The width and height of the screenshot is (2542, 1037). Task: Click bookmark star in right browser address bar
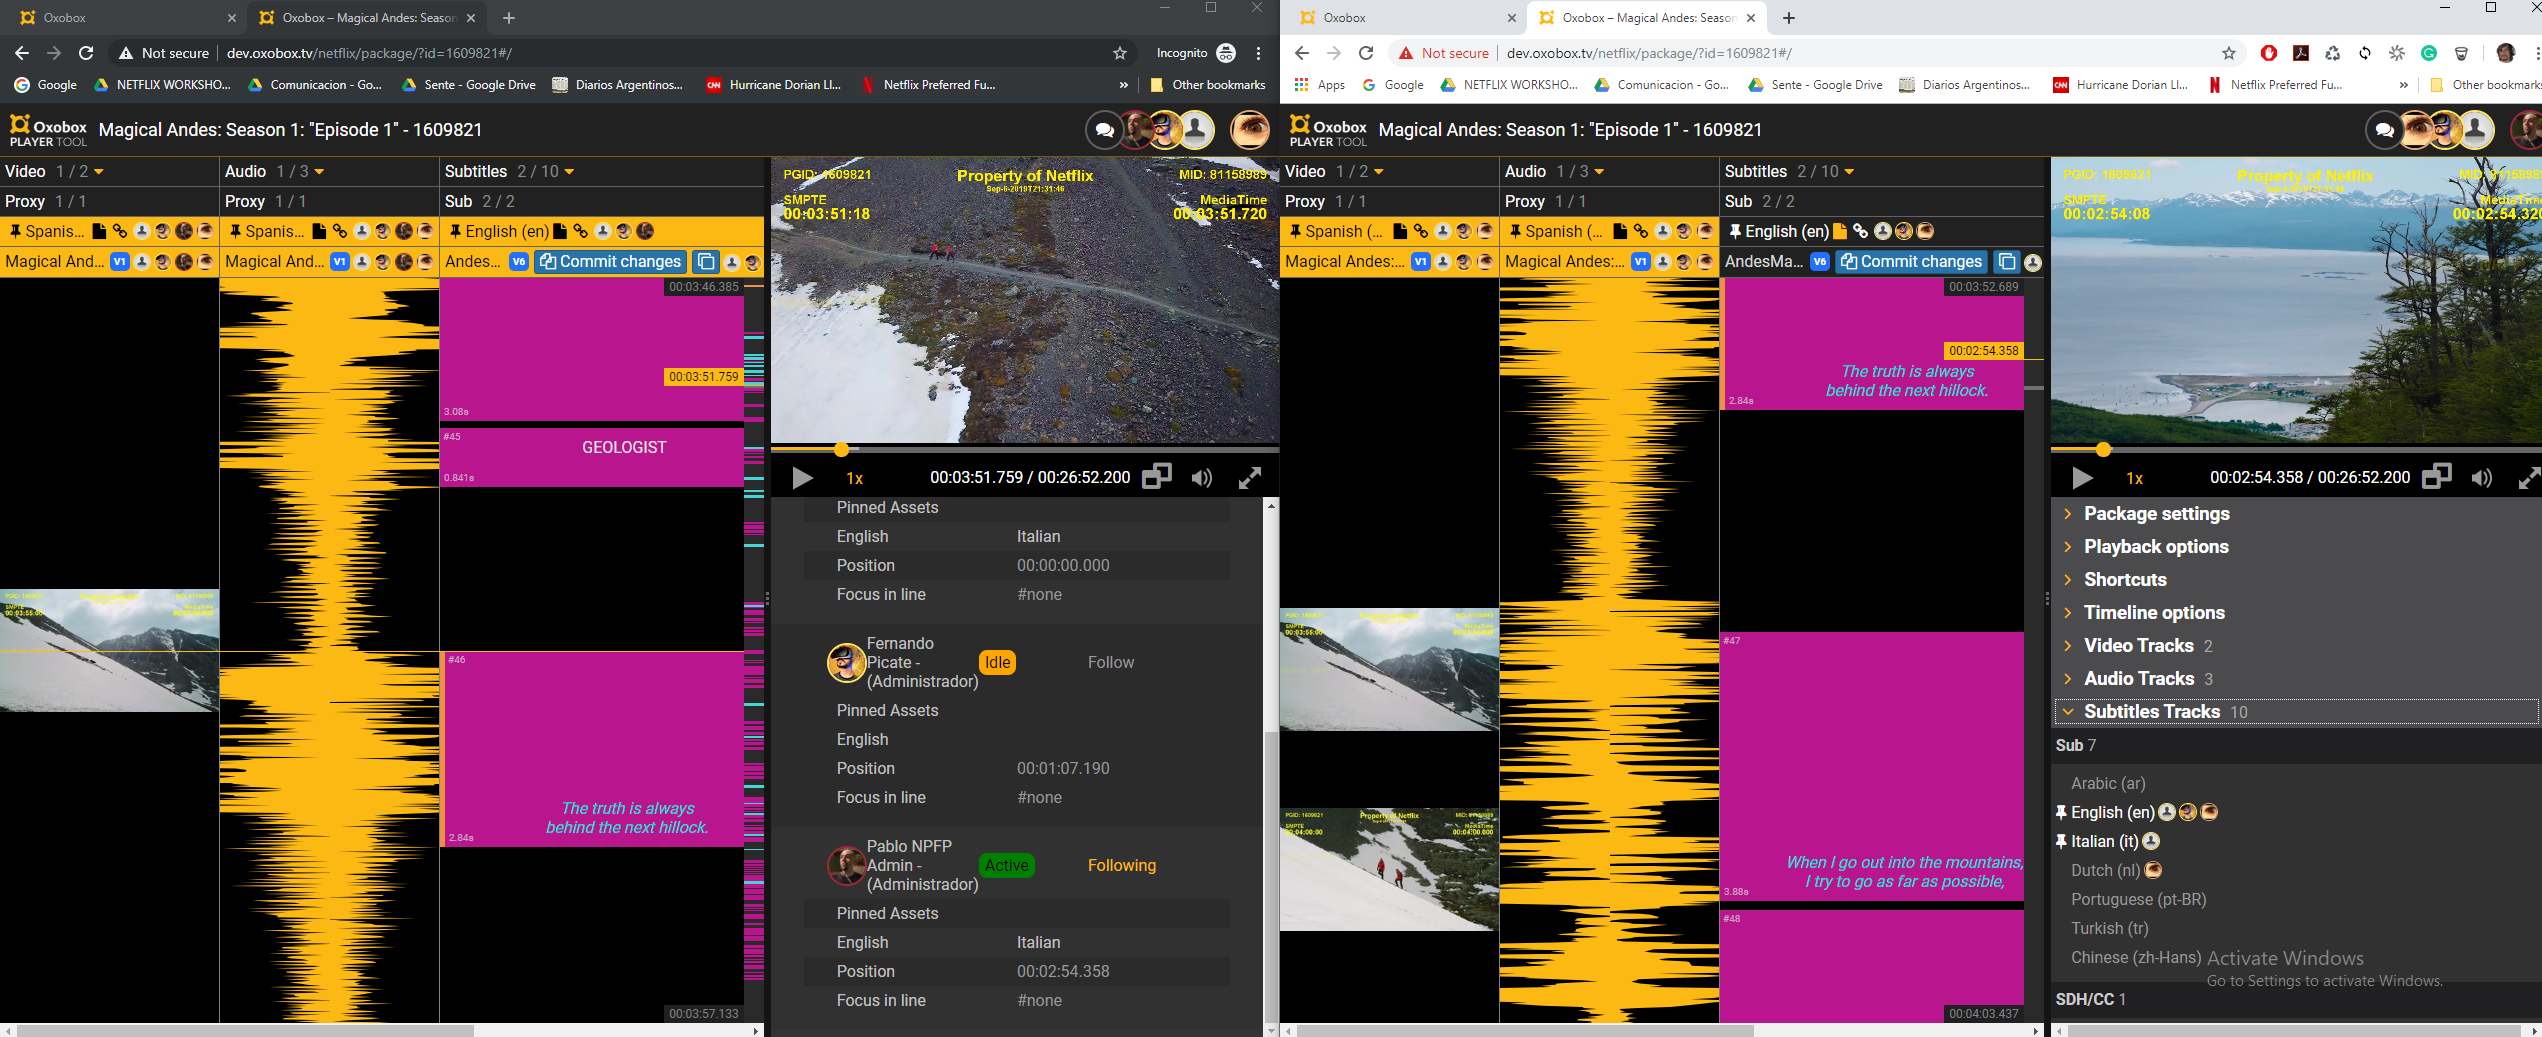tap(2229, 53)
